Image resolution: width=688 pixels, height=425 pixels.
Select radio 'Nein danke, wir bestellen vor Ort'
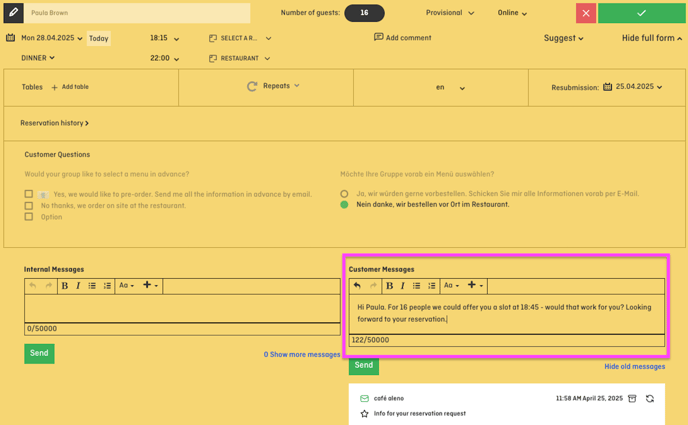point(344,204)
